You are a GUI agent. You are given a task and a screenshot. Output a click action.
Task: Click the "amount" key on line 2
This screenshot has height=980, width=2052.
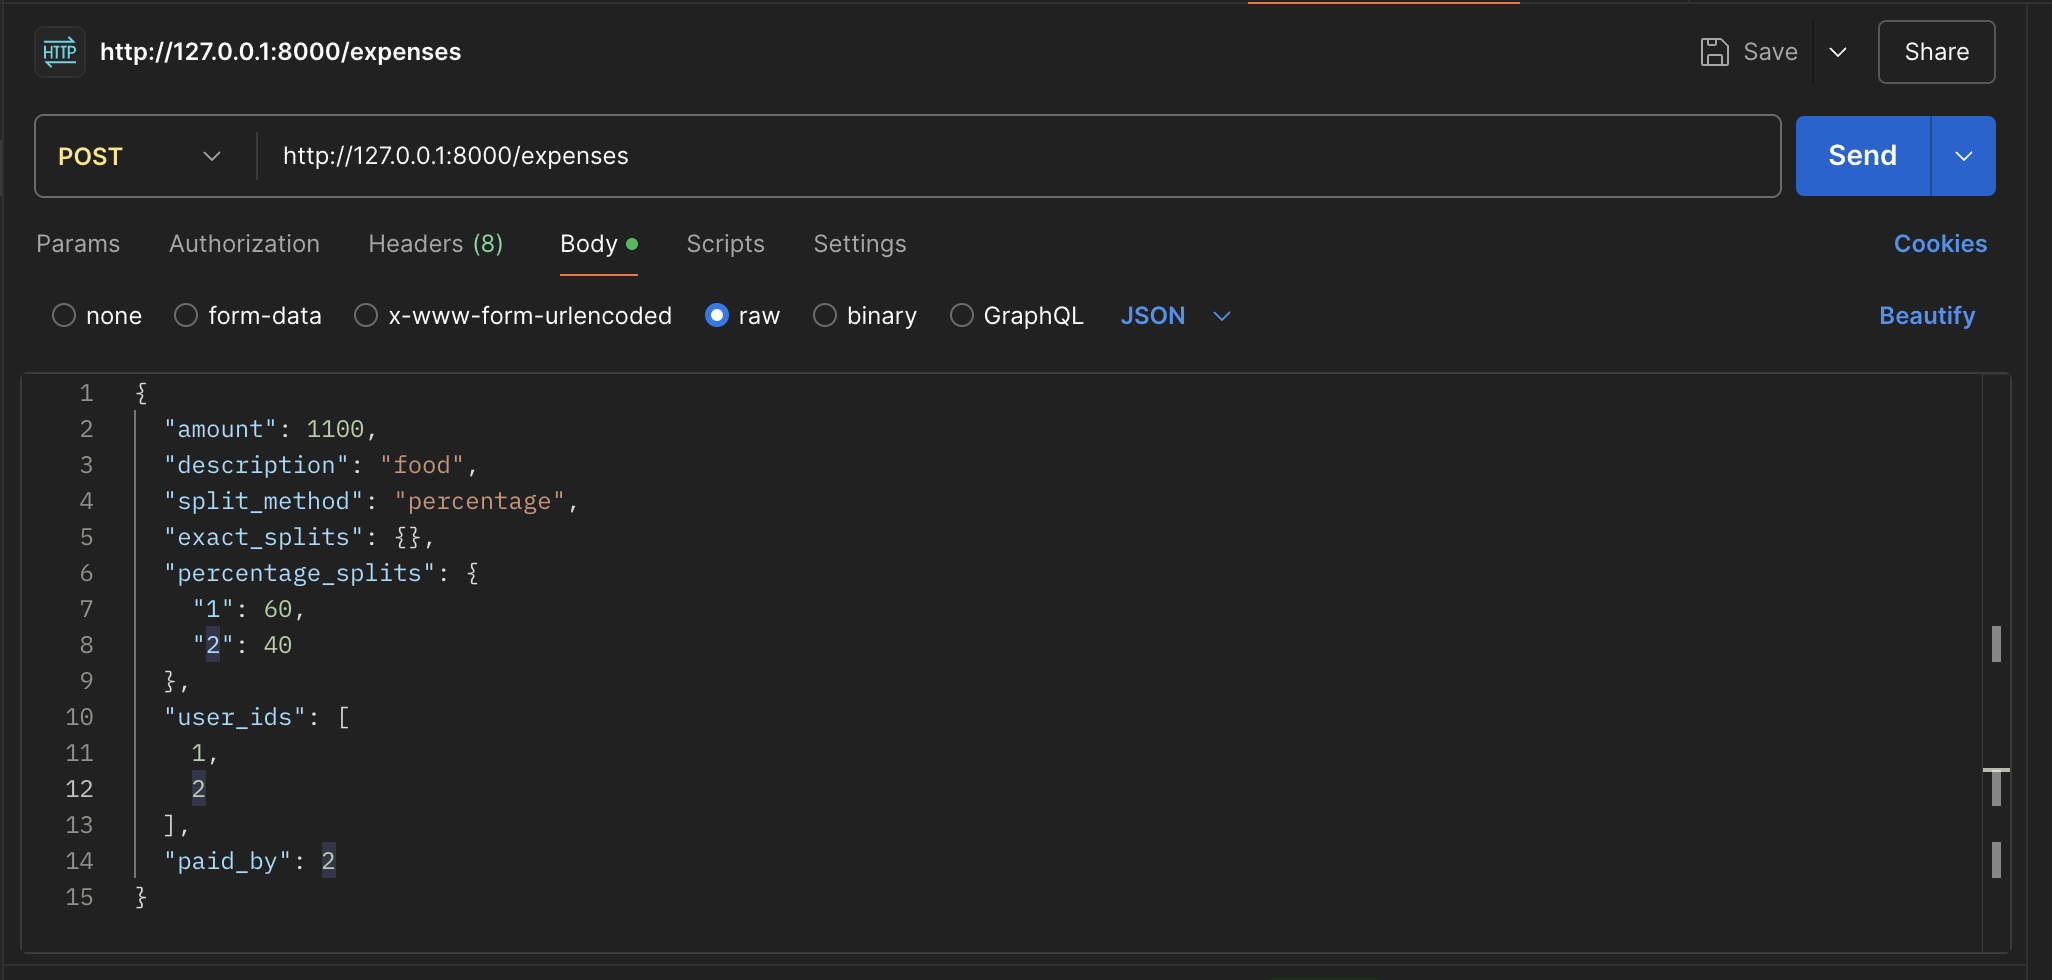(221, 429)
